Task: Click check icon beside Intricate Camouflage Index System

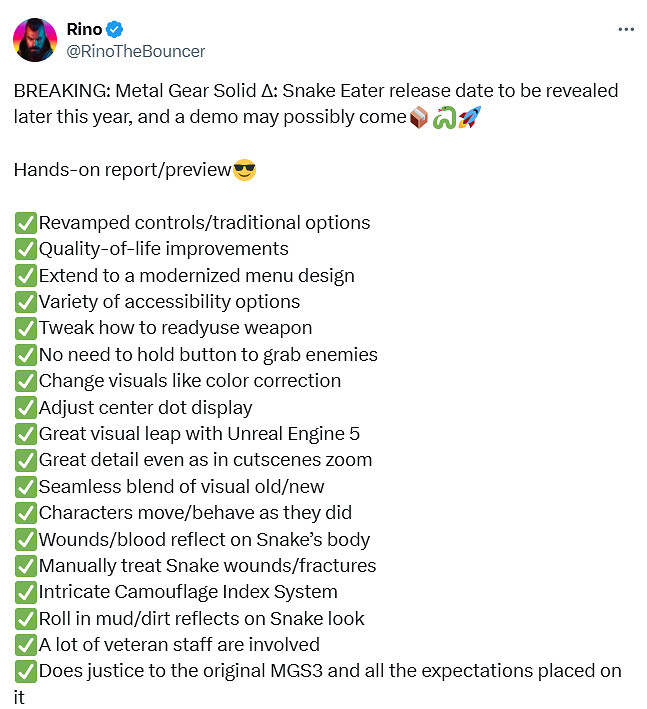Action: click(26, 592)
